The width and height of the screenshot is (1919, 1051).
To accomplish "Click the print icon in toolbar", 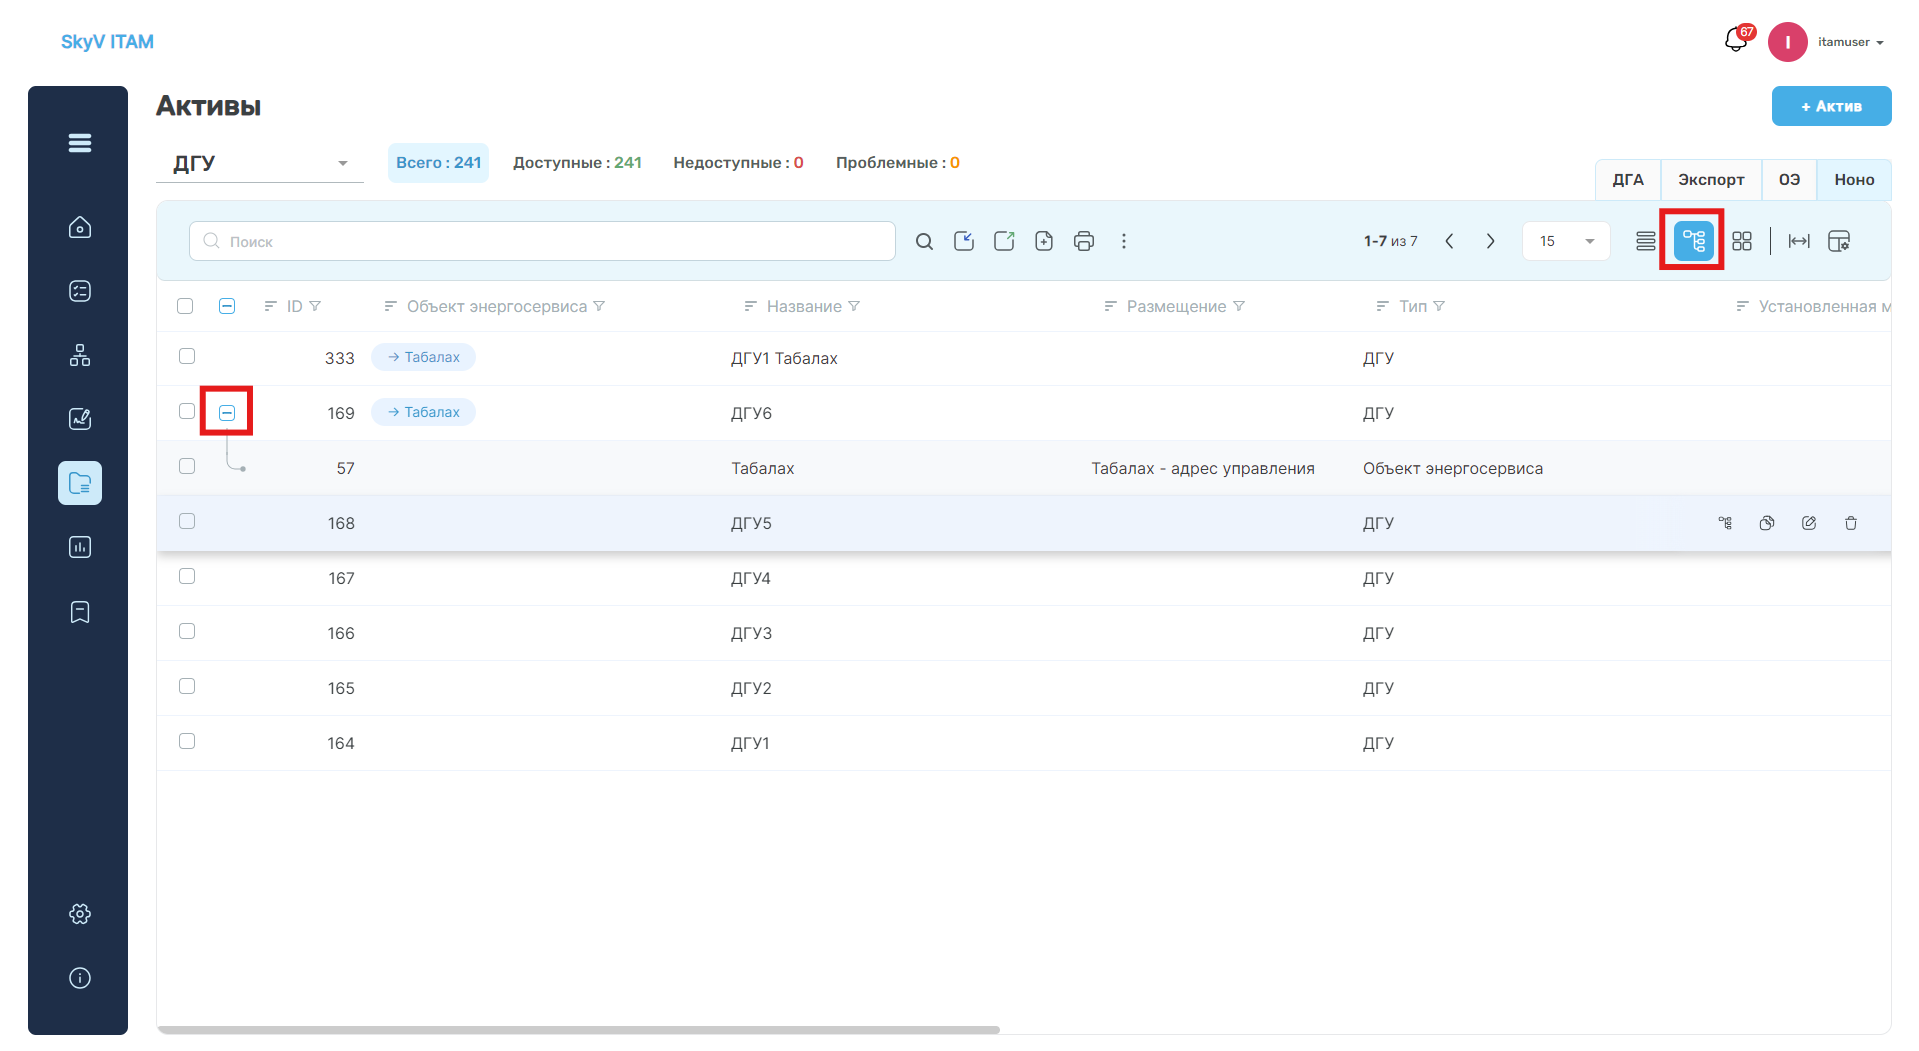I will (x=1084, y=241).
